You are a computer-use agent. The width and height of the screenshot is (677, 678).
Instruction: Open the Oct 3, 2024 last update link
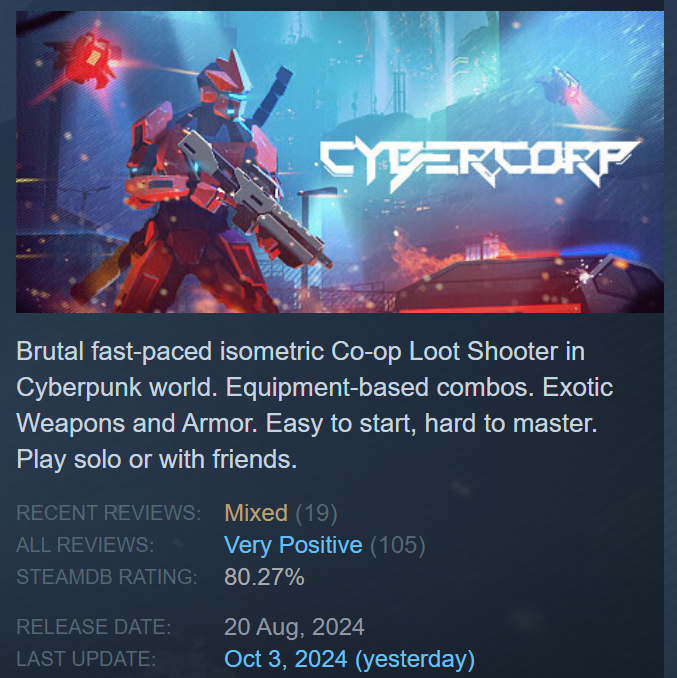349,659
